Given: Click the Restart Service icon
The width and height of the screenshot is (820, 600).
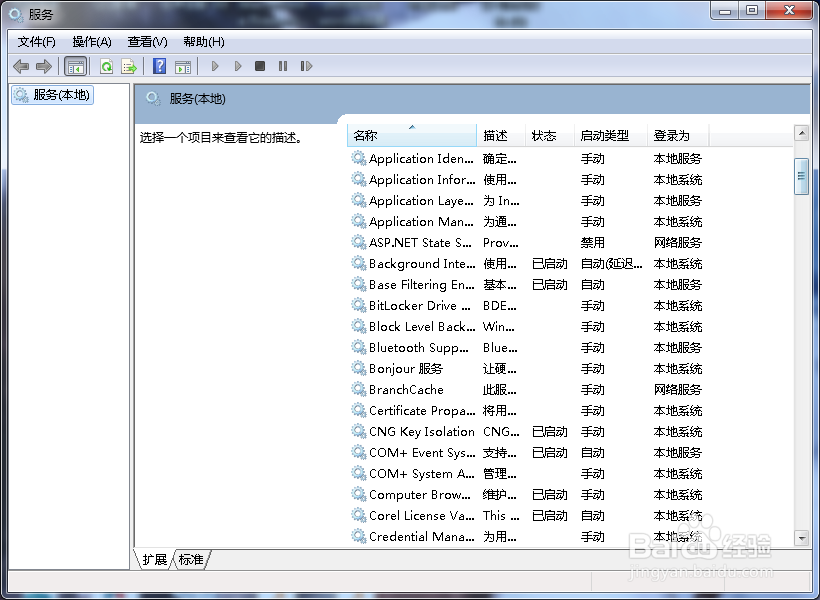Looking at the screenshot, I should click(306, 66).
